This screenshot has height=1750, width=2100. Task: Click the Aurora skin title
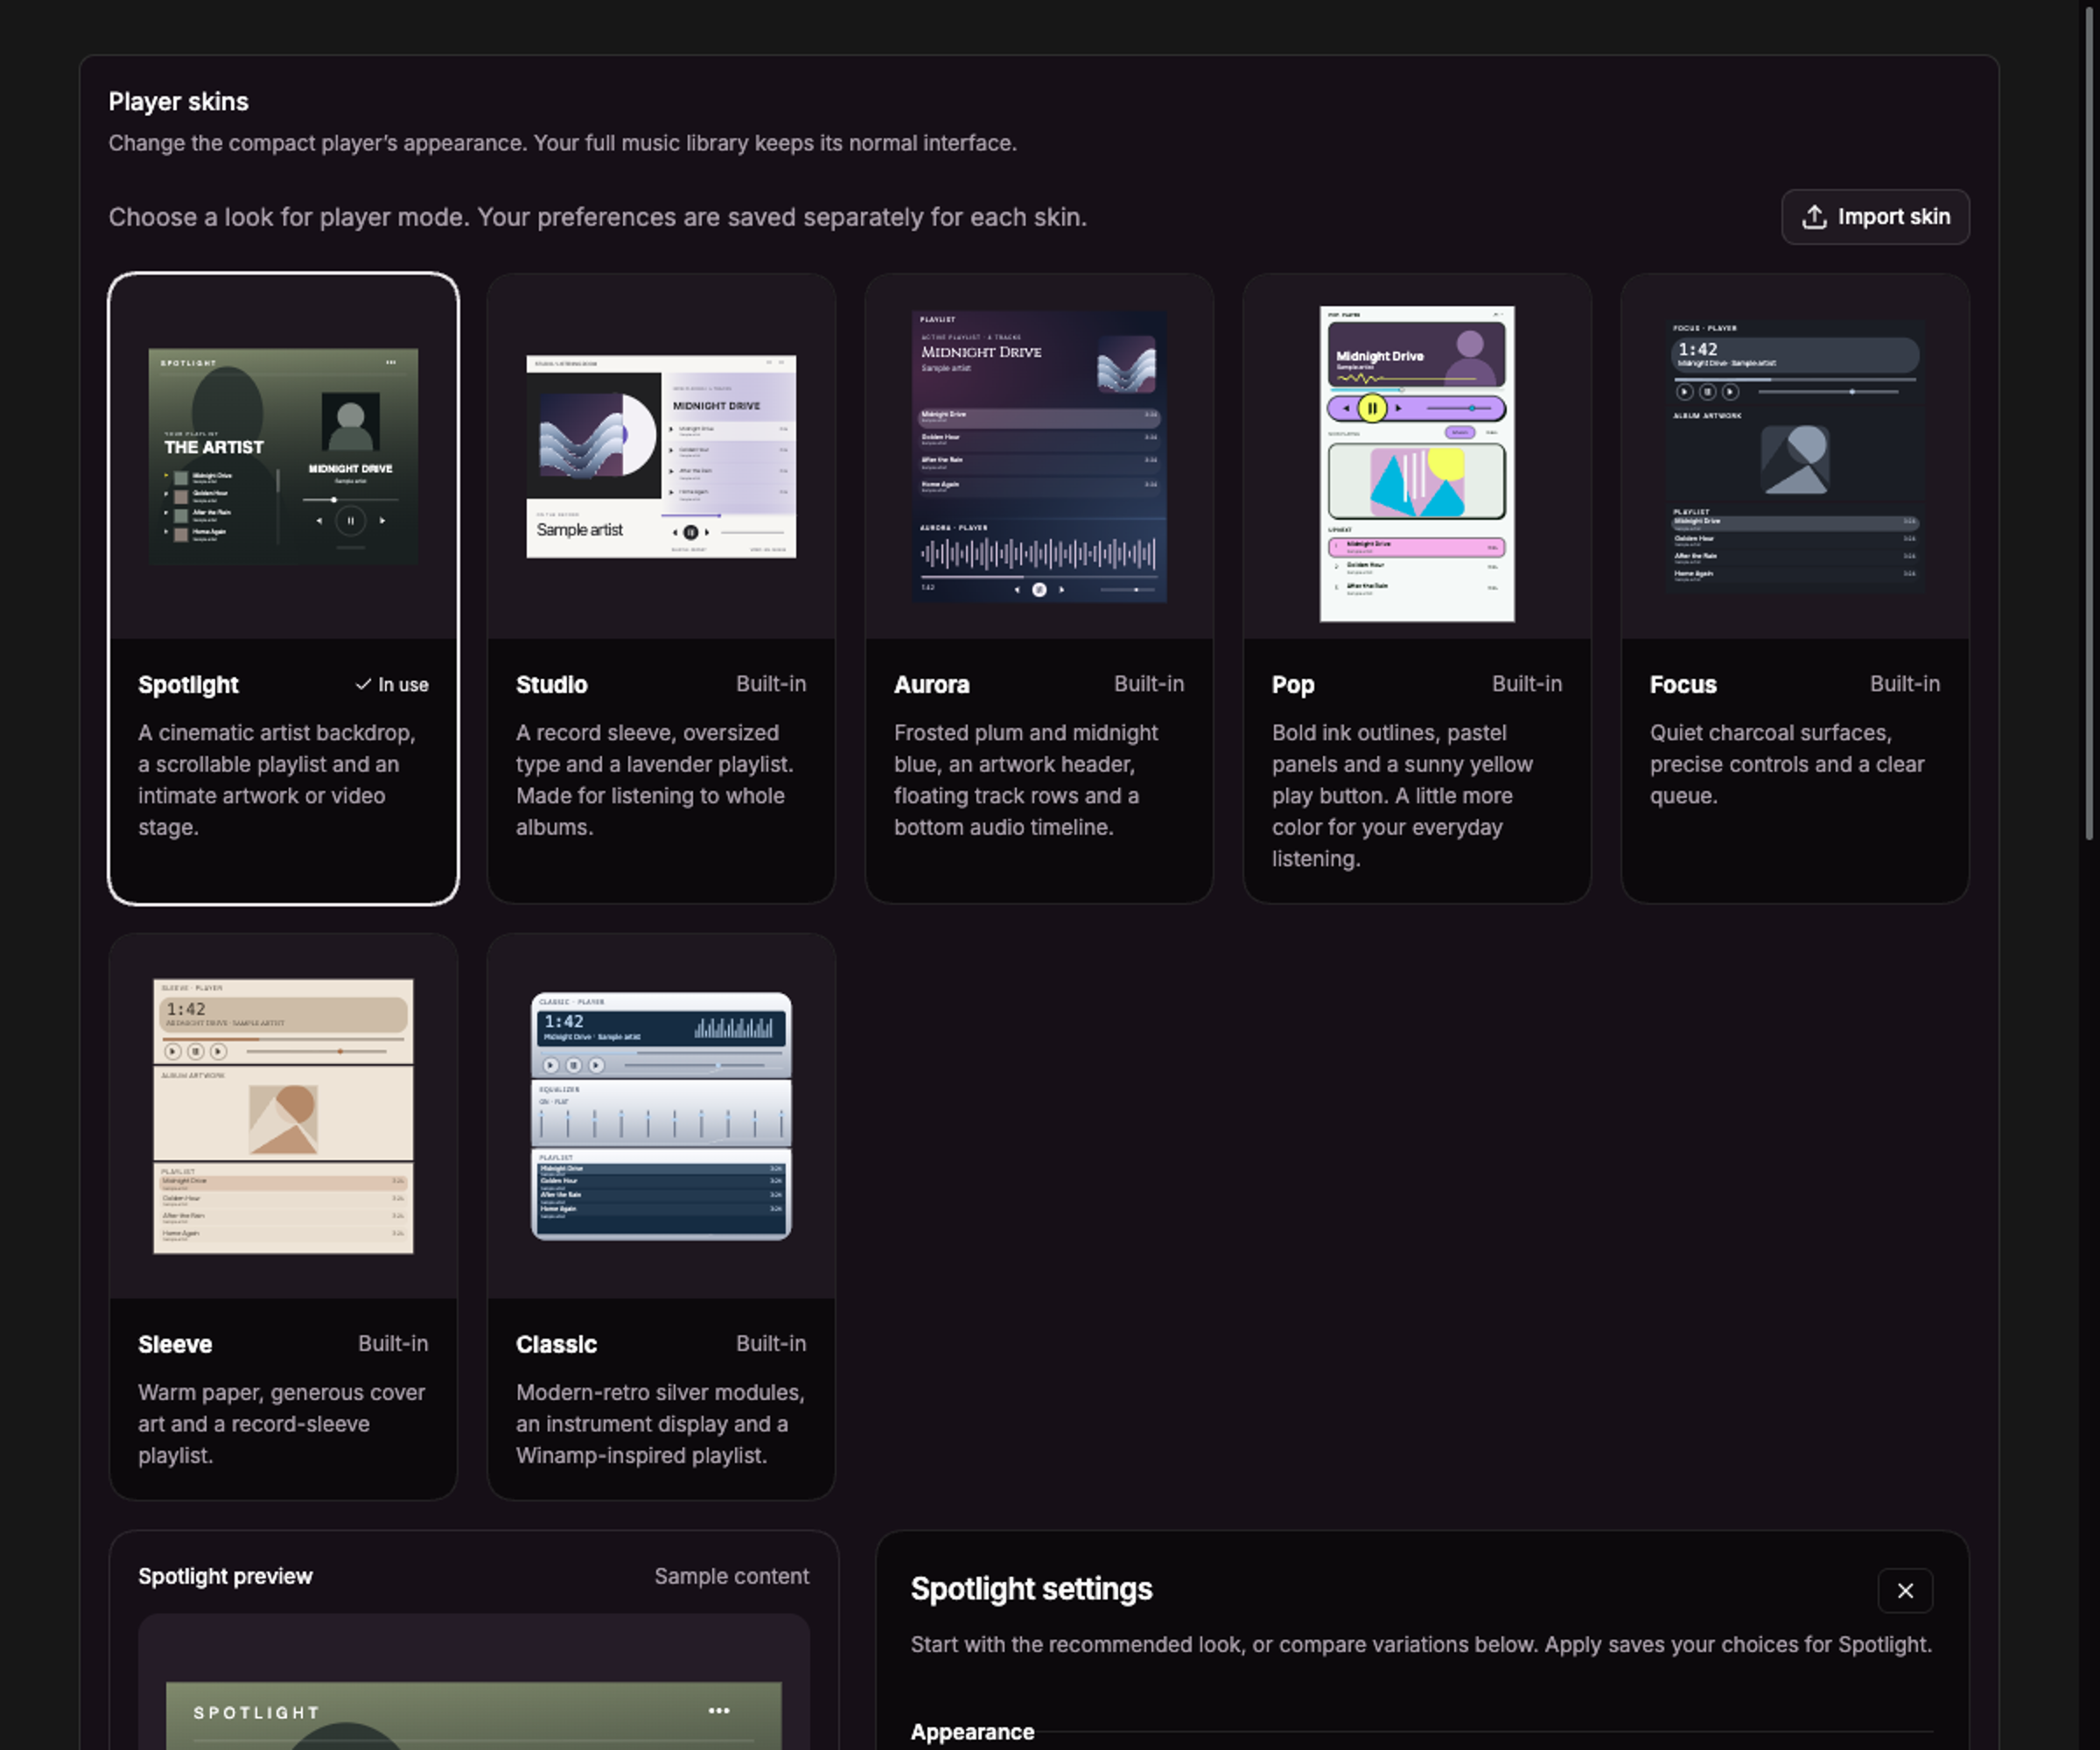click(x=931, y=685)
